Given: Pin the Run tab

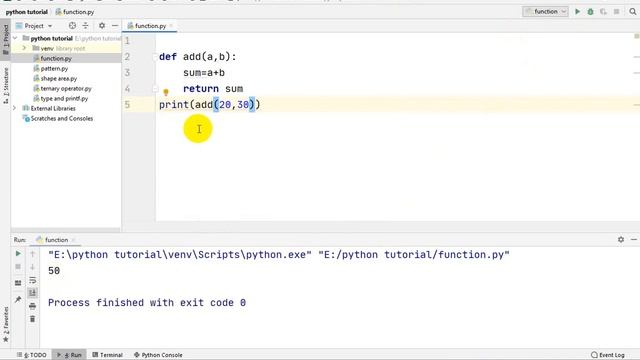Looking at the screenshot, I should point(18,300).
